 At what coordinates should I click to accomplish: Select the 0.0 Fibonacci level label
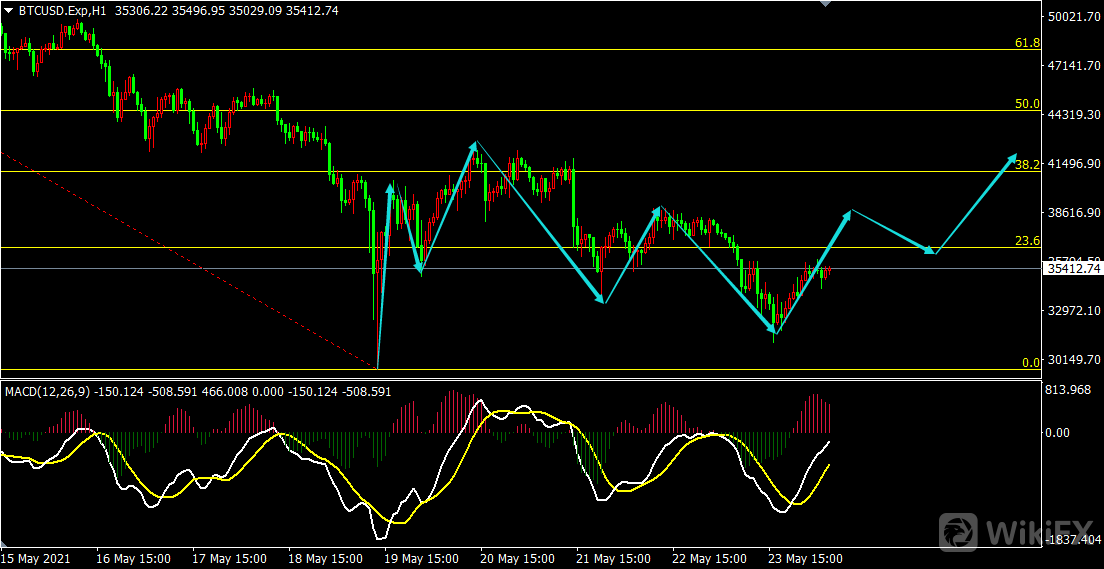tap(1031, 362)
